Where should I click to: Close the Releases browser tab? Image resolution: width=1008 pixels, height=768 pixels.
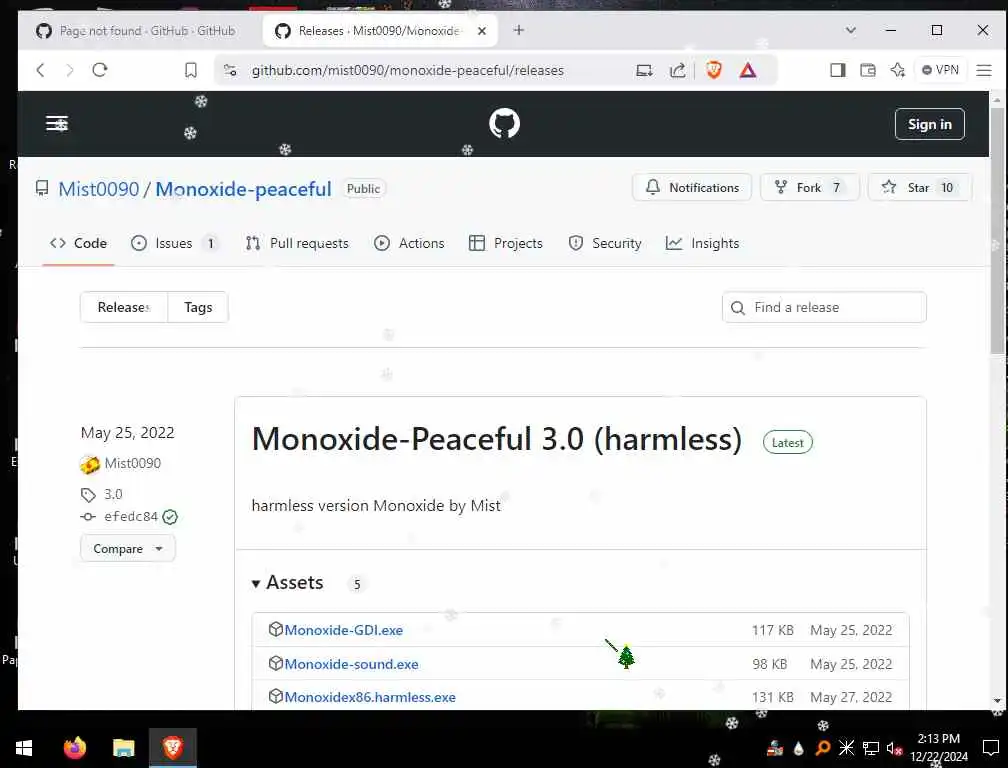(x=482, y=31)
